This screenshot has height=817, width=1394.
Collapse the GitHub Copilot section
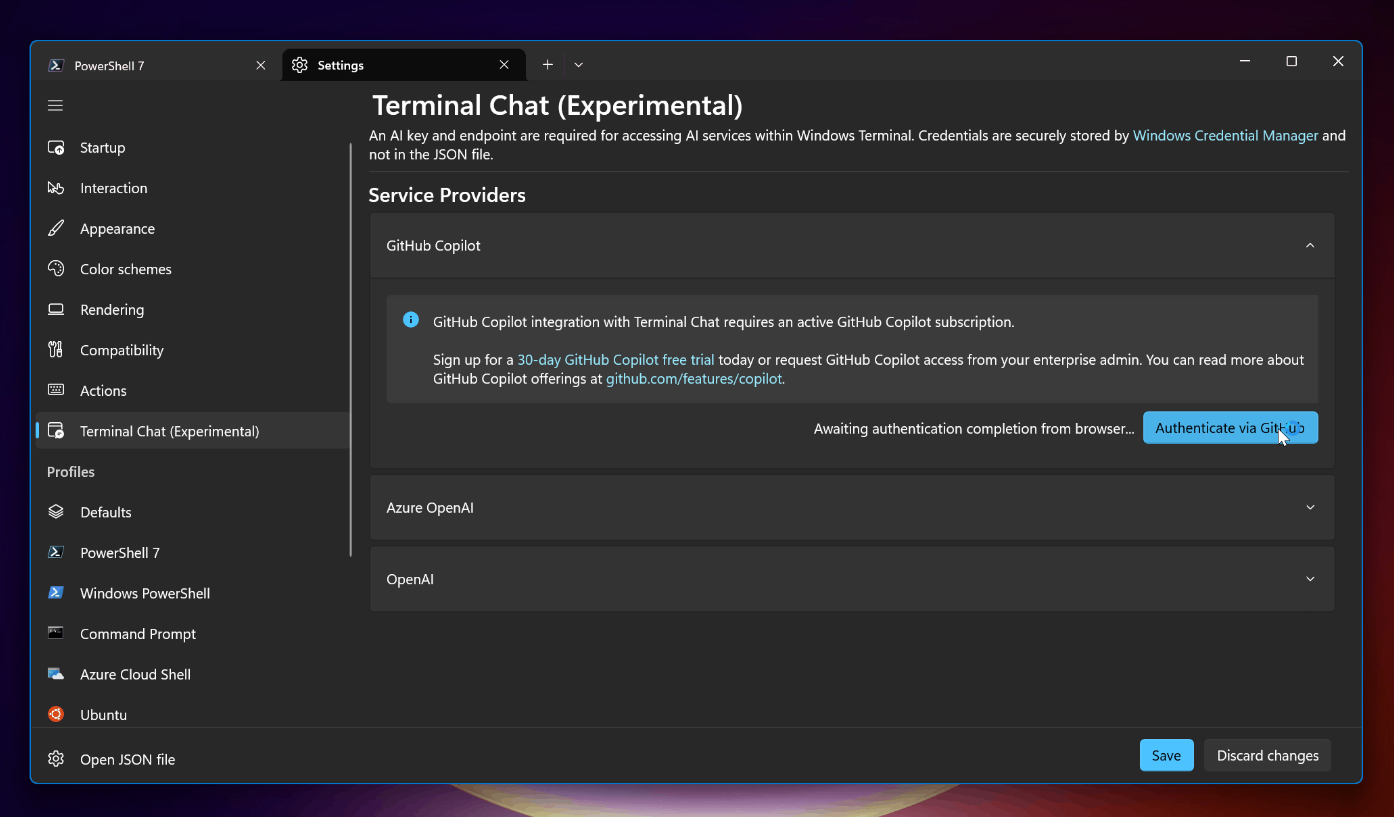(1310, 245)
